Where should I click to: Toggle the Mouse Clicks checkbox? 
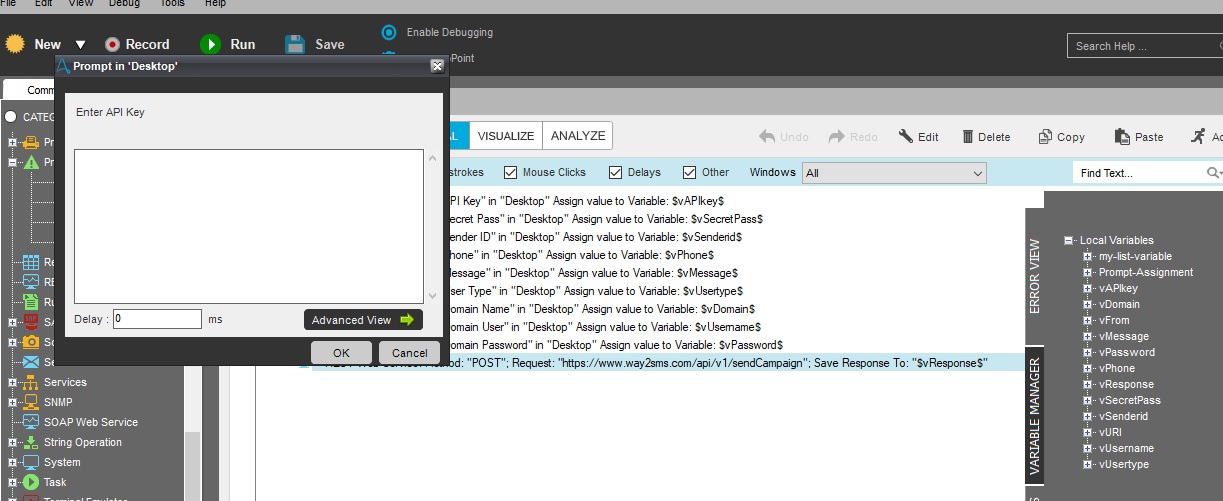click(x=511, y=172)
